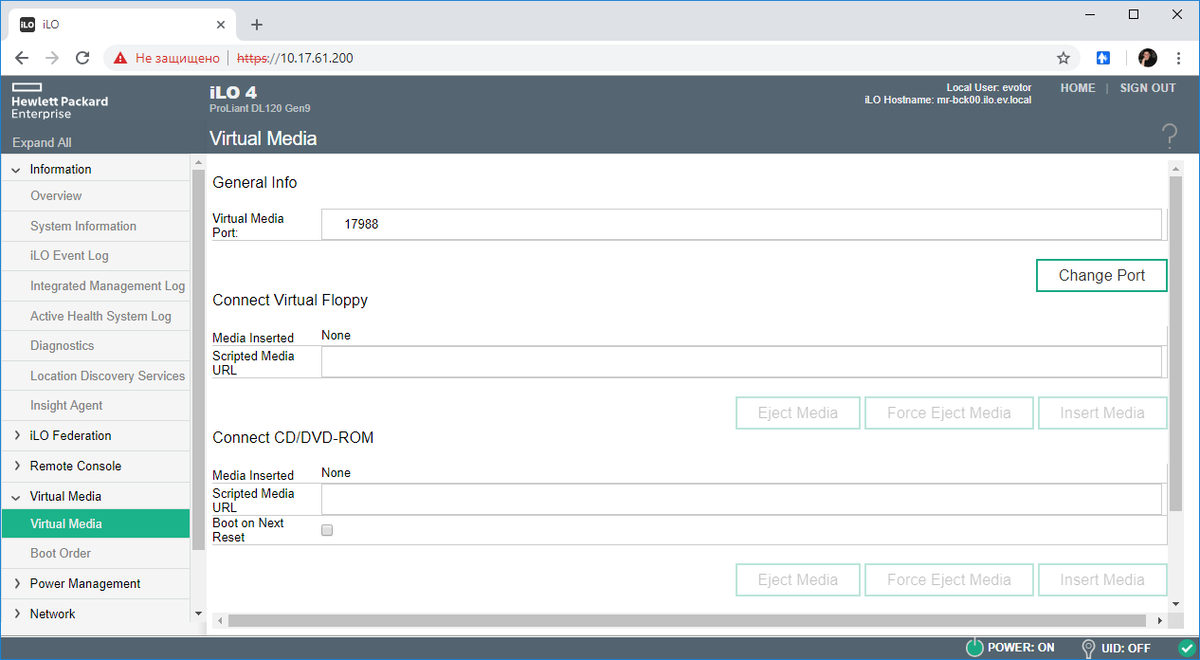
Task: Click Expand All in the sidebar
Action: (42, 143)
